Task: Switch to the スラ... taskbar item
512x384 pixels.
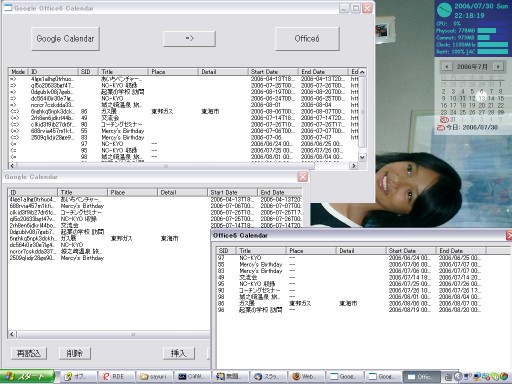Action: (269, 377)
